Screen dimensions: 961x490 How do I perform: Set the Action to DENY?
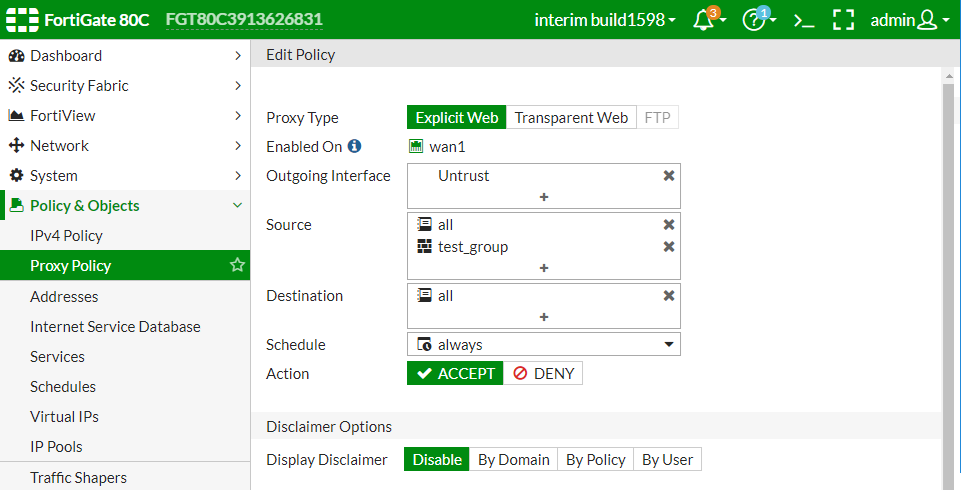point(543,373)
